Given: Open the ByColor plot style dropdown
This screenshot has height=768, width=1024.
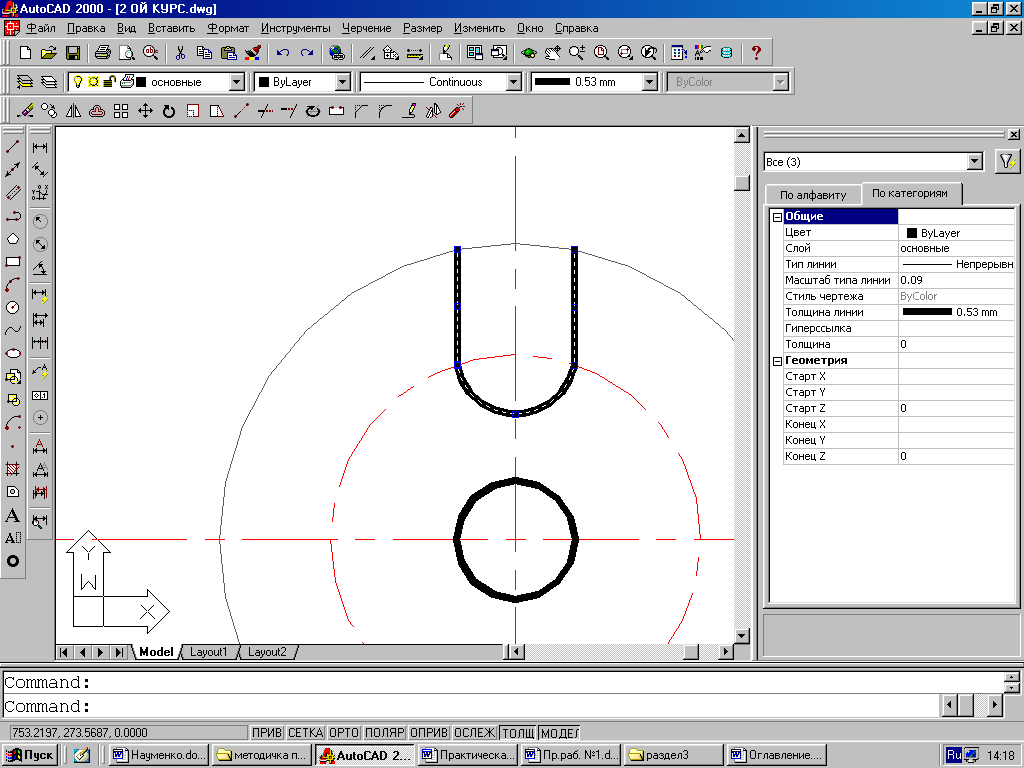Looking at the screenshot, I should click(x=780, y=82).
